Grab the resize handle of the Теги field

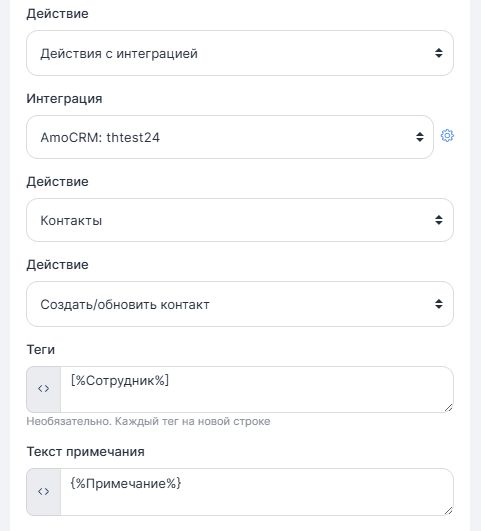pos(448,408)
